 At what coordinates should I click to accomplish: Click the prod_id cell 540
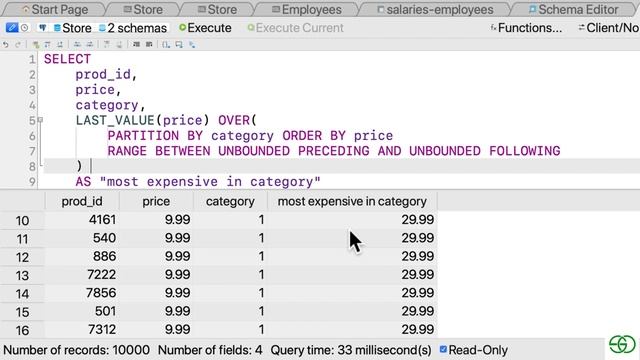pyautogui.click(x=82, y=238)
